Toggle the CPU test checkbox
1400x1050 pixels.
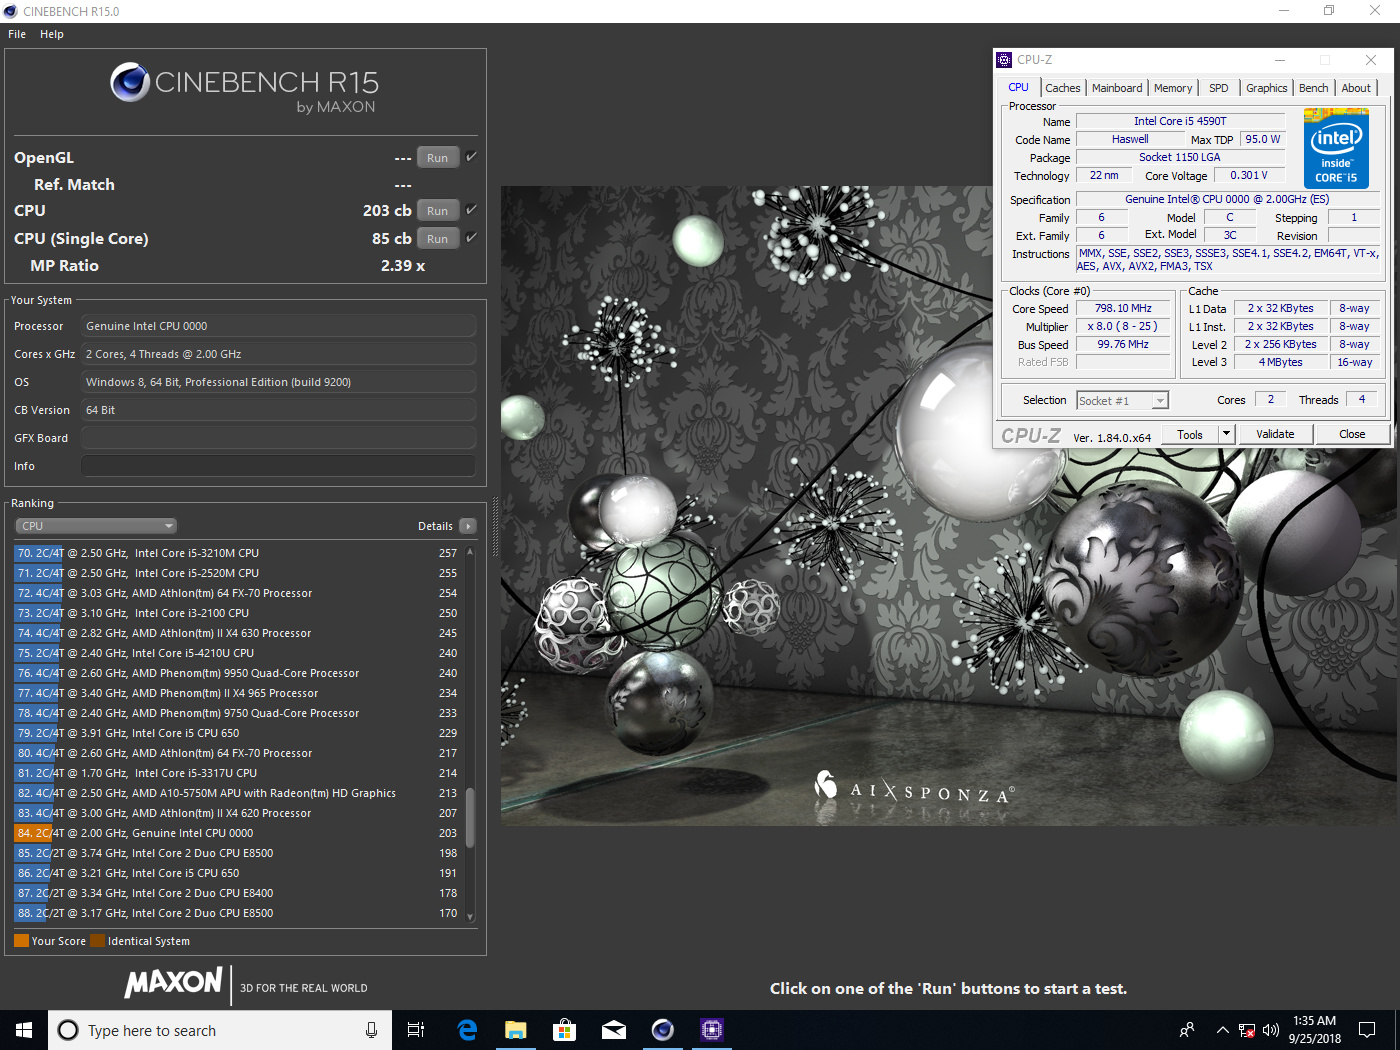pos(471,210)
